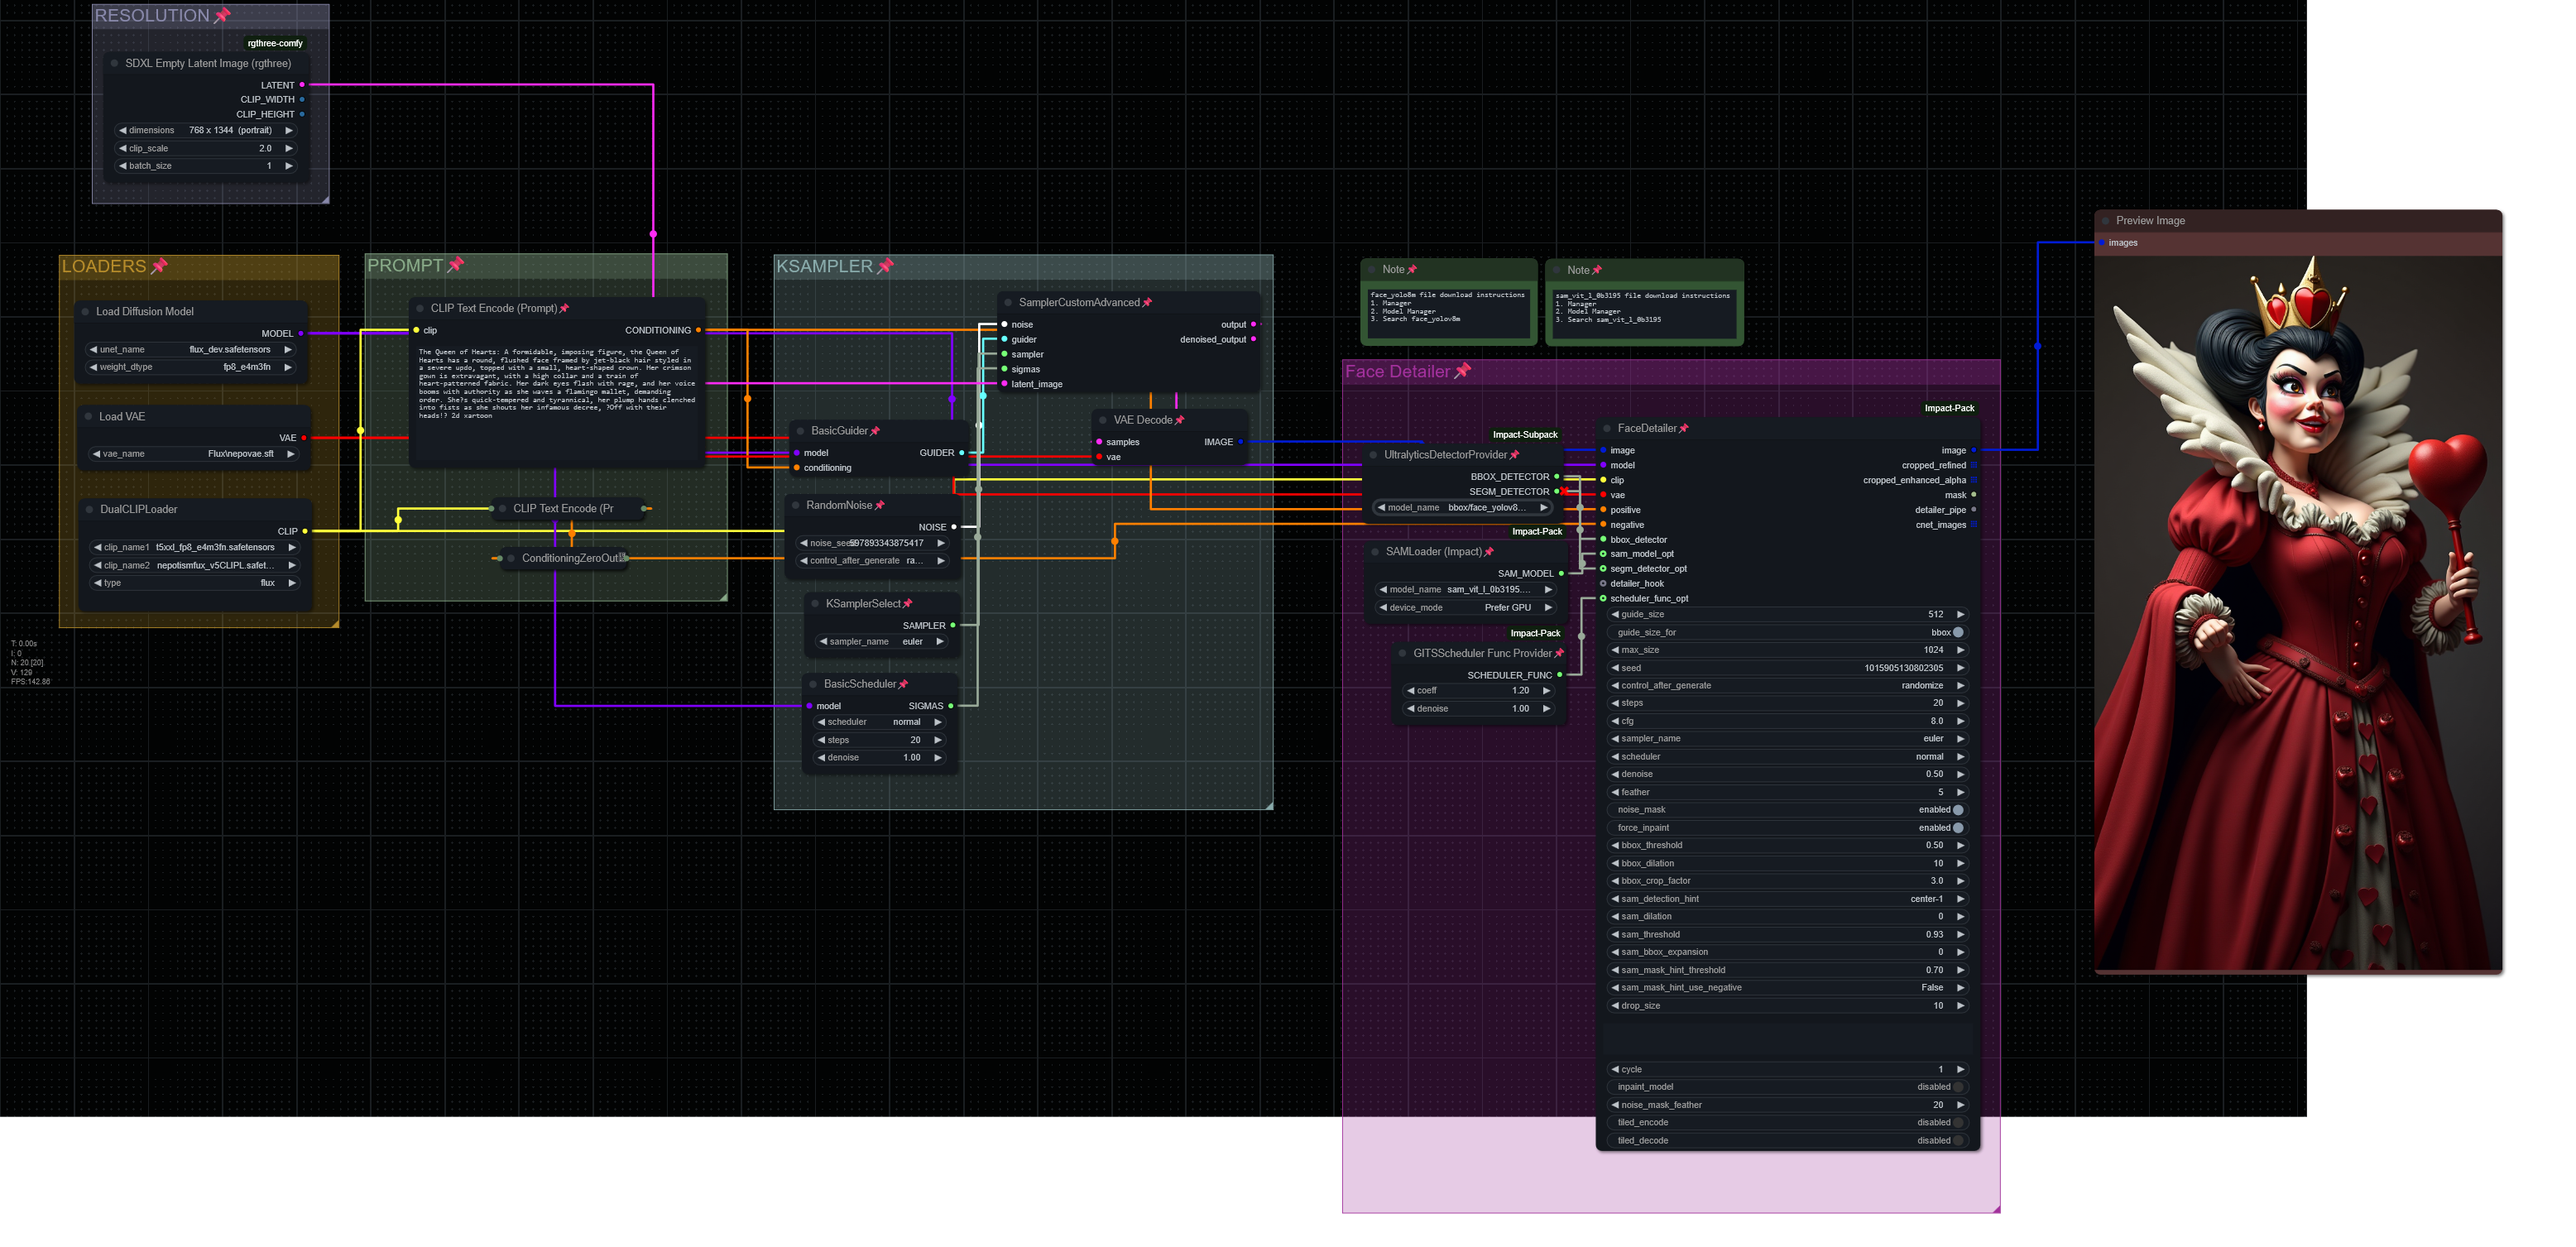Increase steps value in BasicScheduler node
Image resolution: width=2576 pixels, height=1247 pixels.
tap(938, 740)
